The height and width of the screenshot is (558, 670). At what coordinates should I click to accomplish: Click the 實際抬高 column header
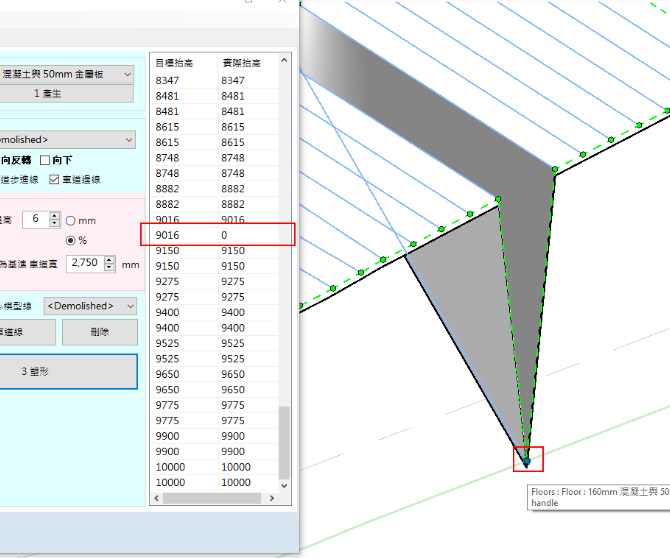[x=242, y=63]
